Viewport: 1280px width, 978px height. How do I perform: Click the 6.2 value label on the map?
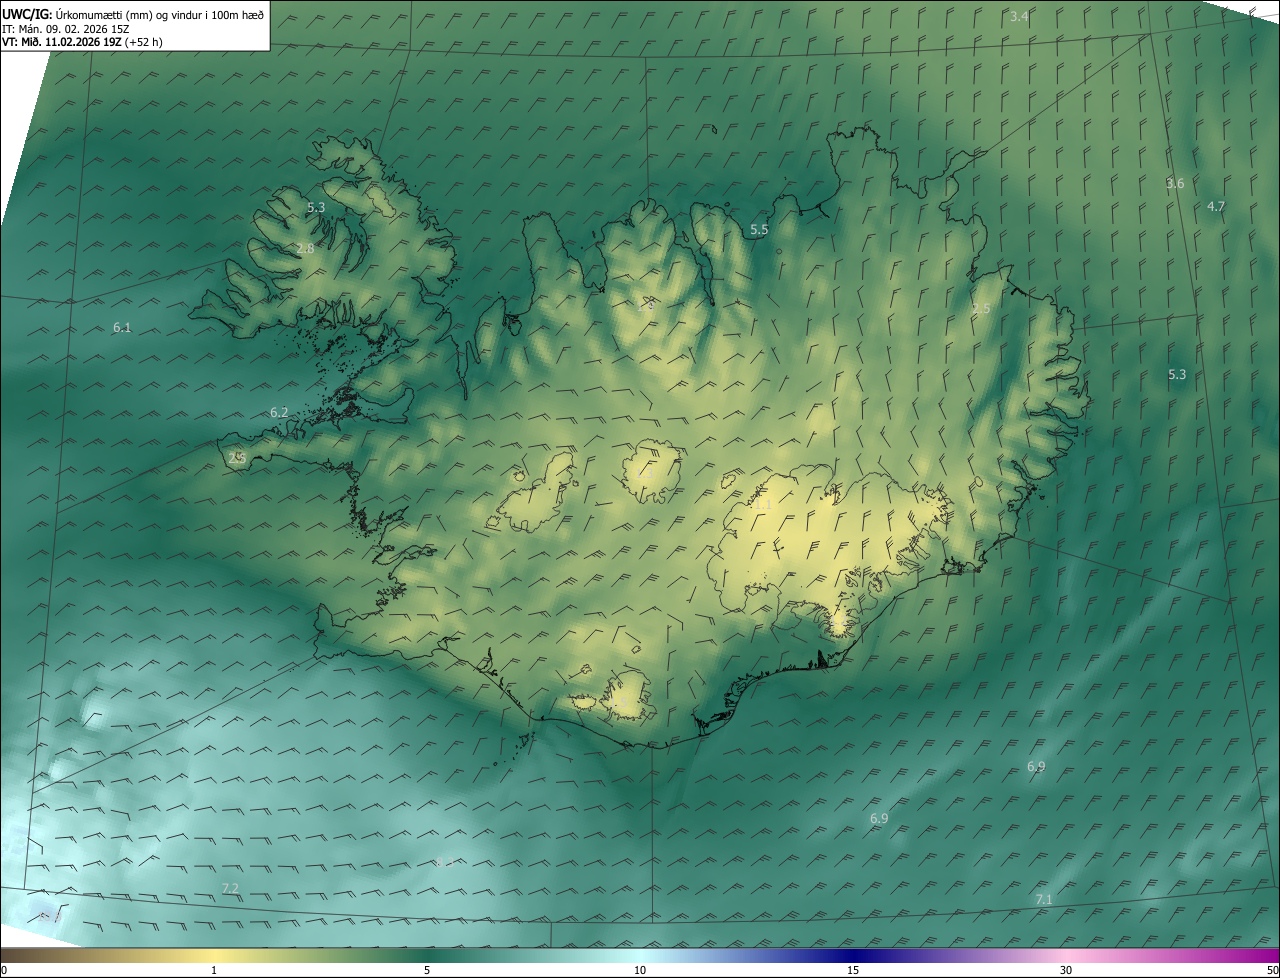coord(279,412)
